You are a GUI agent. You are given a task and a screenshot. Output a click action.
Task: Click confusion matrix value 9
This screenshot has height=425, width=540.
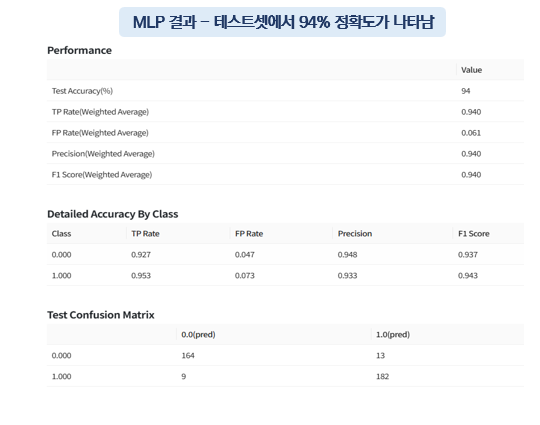pos(184,376)
